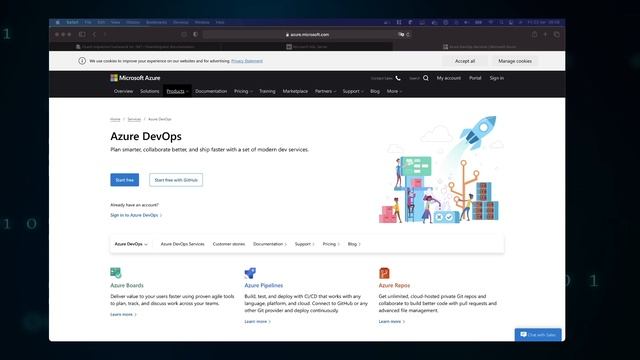Open Documentation in the Azure DevOps sub-nav
The width and height of the screenshot is (640, 360).
270,244
